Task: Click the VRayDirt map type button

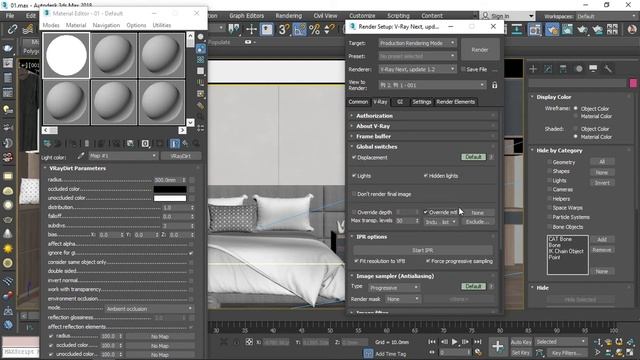Action: 180,156
